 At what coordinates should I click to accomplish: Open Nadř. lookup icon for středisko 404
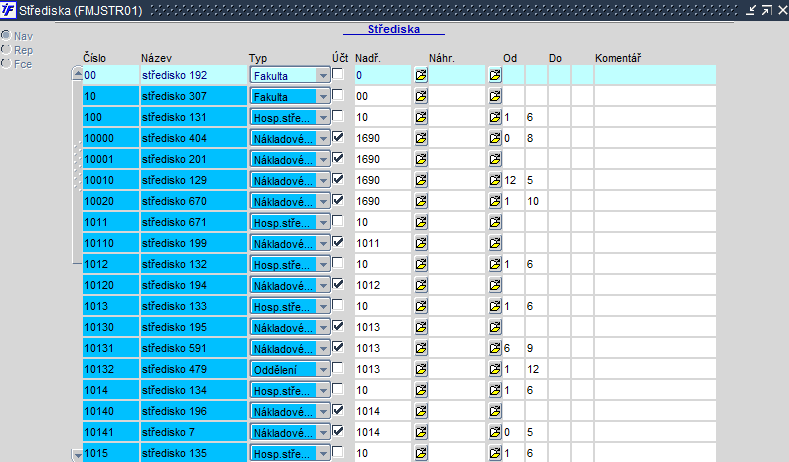pos(421,138)
